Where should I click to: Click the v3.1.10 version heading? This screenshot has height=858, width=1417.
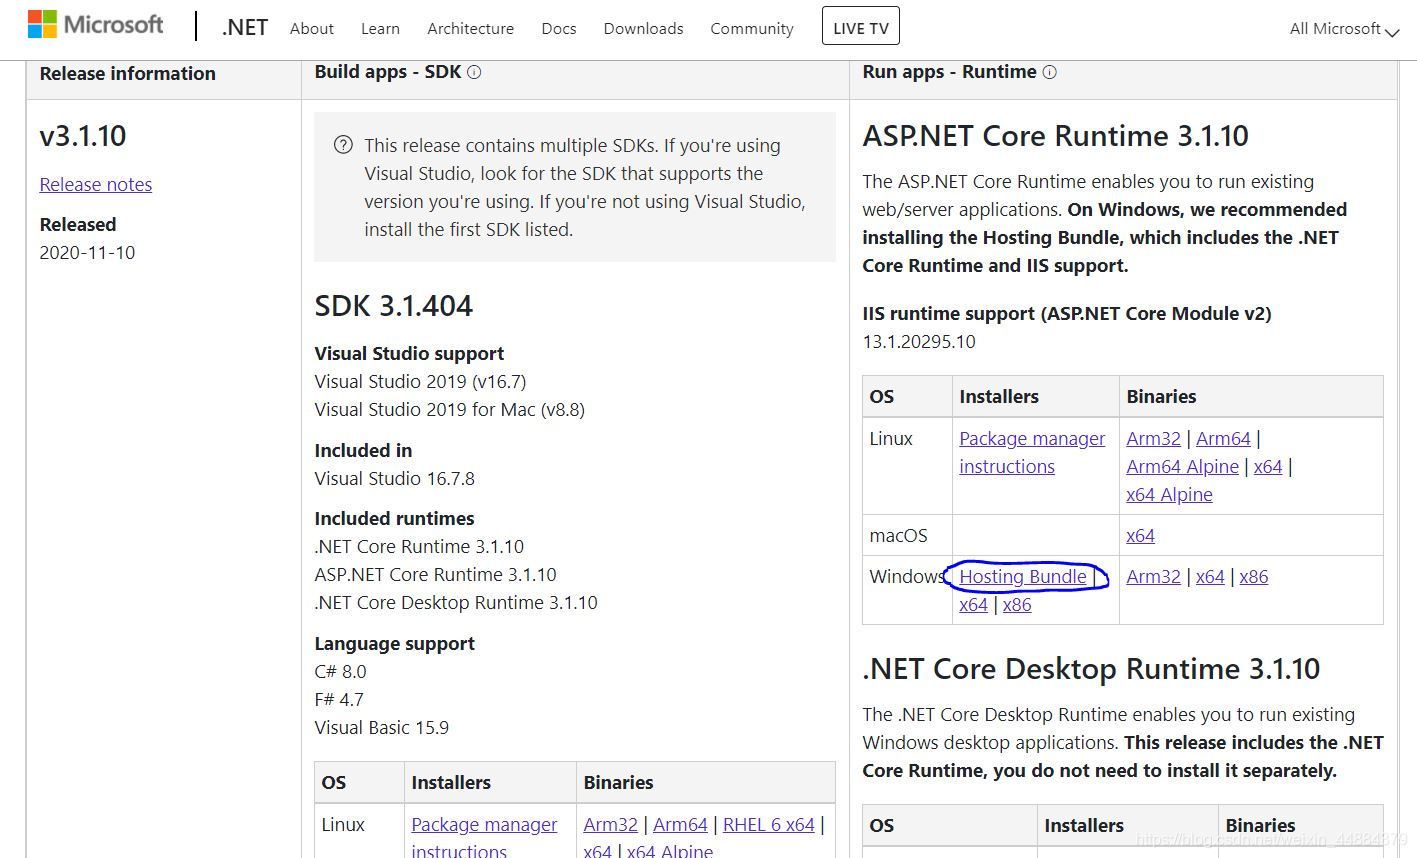(83, 135)
